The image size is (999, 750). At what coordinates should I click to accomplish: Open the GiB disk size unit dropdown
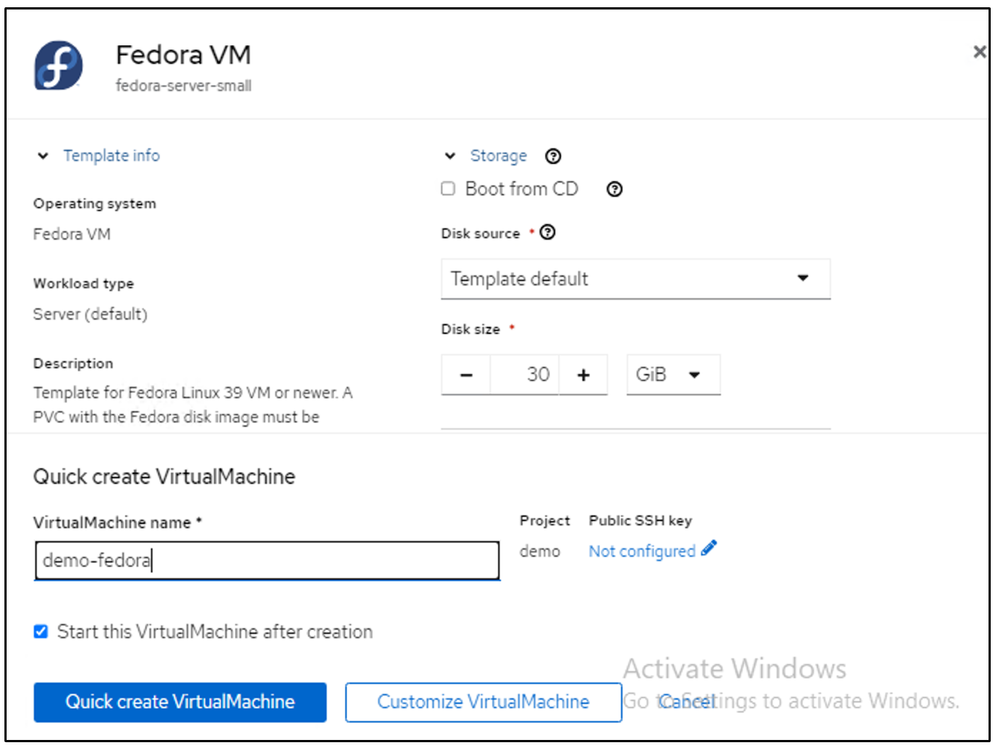pos(673,375)
